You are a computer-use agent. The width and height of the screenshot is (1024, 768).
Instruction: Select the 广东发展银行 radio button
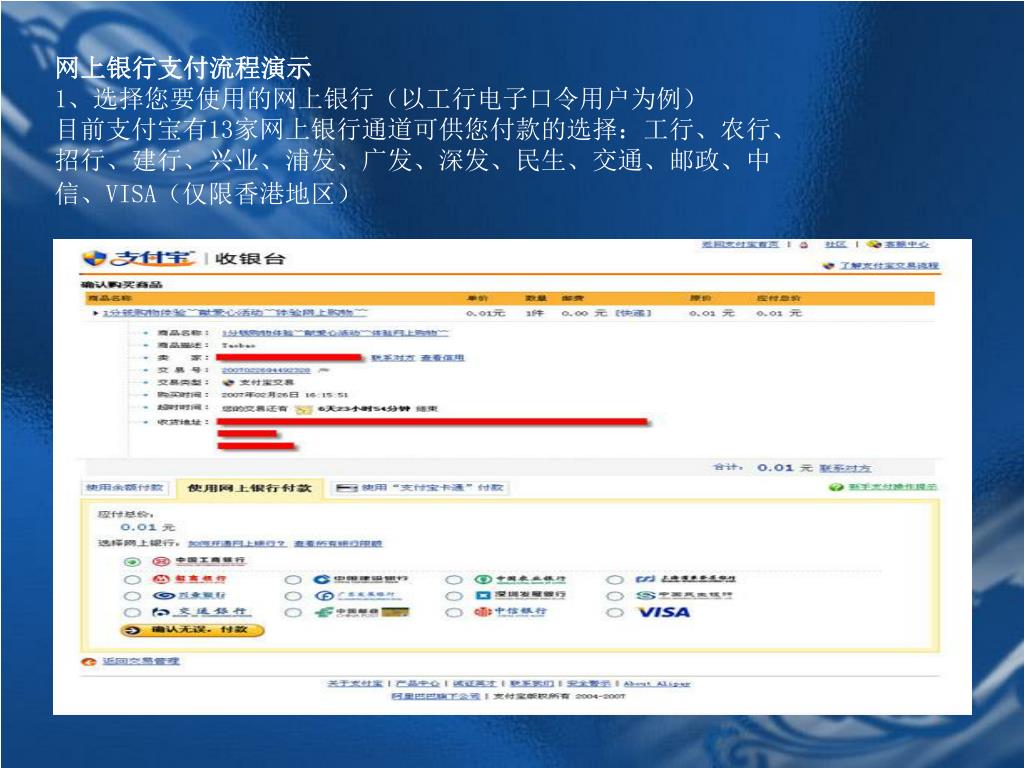coord(293,596)
